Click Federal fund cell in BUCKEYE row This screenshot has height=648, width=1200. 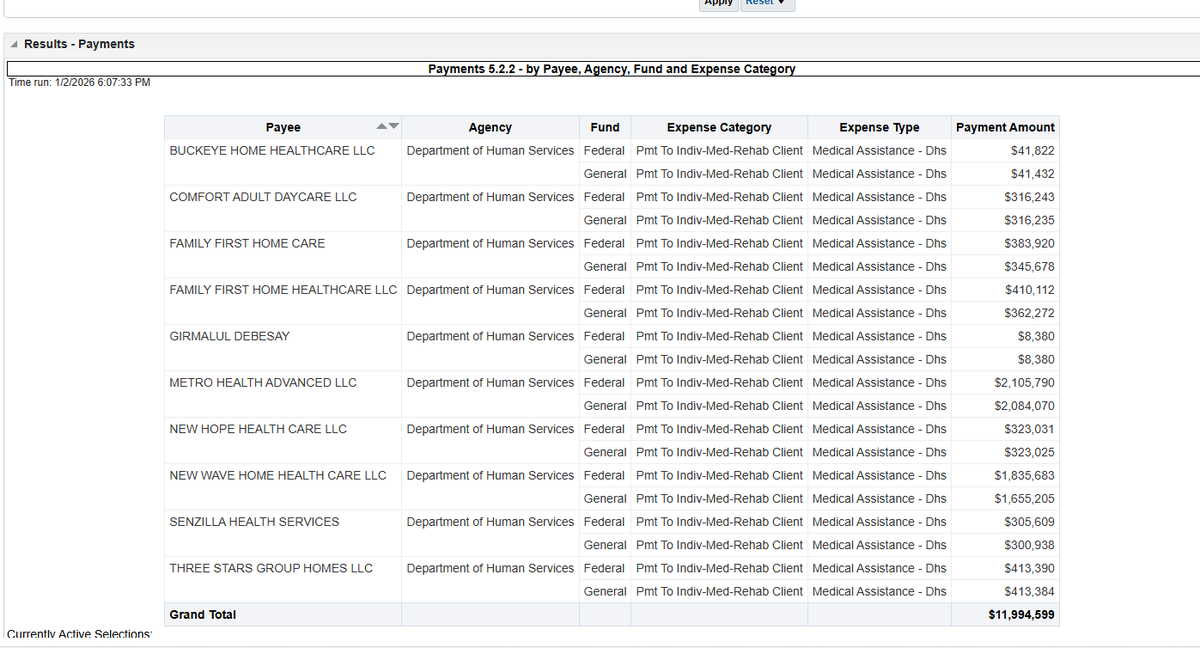(604, 150)
